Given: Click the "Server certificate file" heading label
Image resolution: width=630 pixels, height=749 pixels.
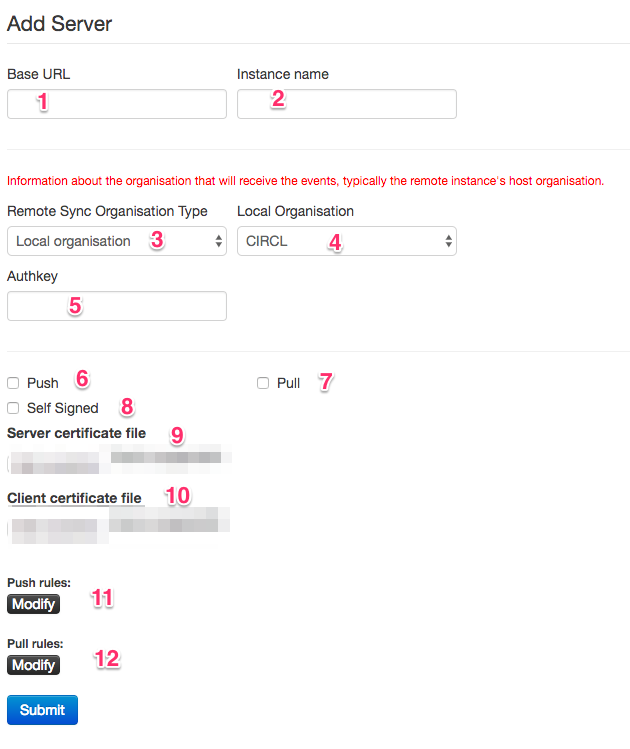Looking at the screenshot, I should coord(76,433).
